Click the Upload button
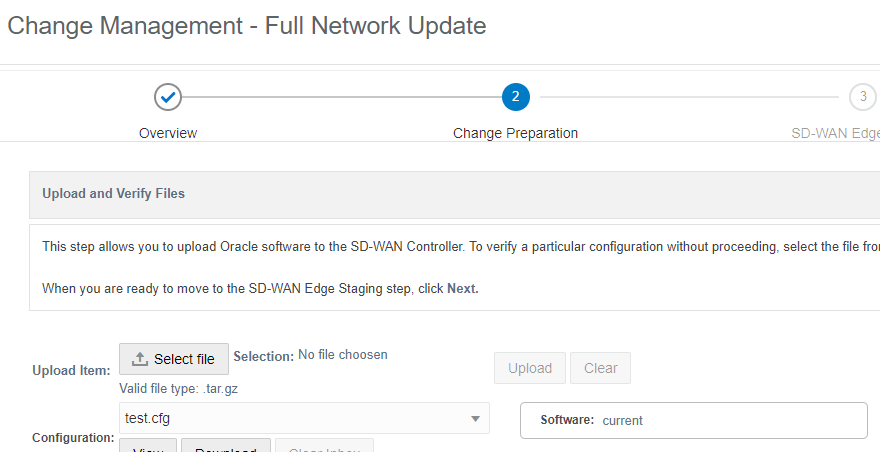The height and width of the screenshot is (452, 880). (530, 368)
